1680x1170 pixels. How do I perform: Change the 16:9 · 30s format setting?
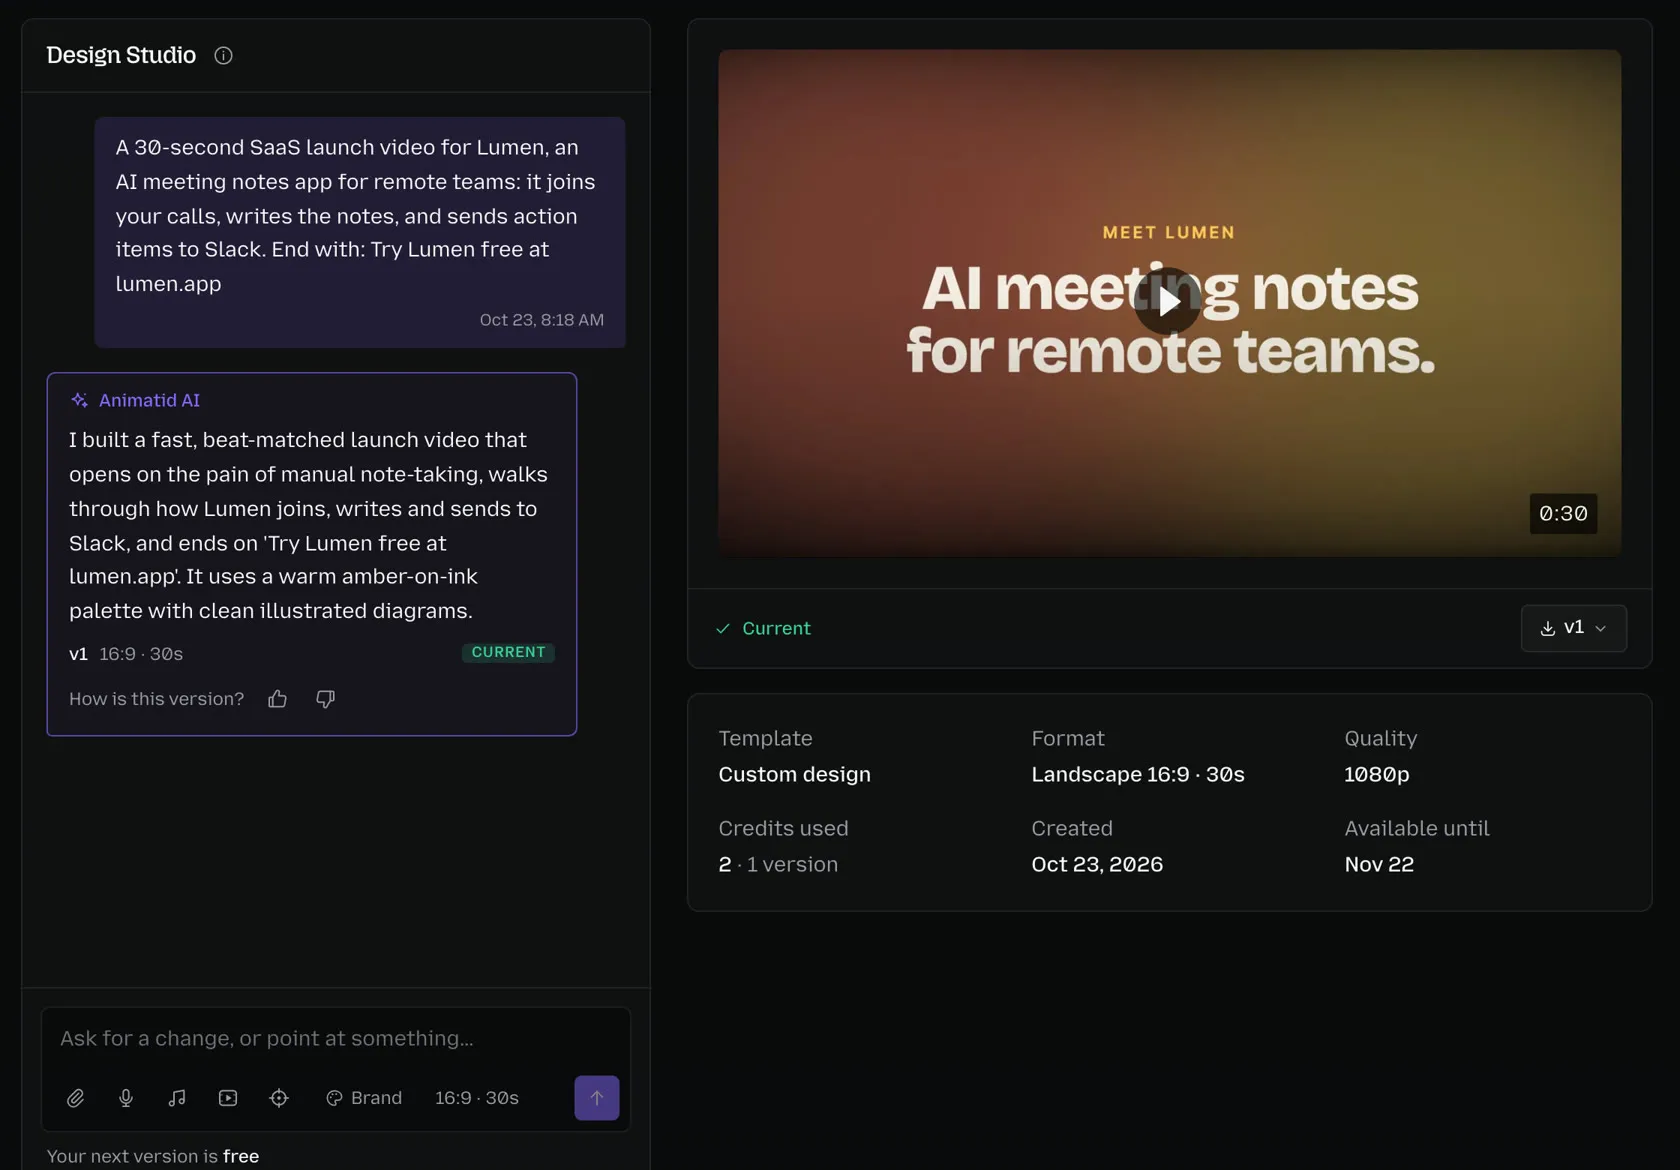[477, 1098]
